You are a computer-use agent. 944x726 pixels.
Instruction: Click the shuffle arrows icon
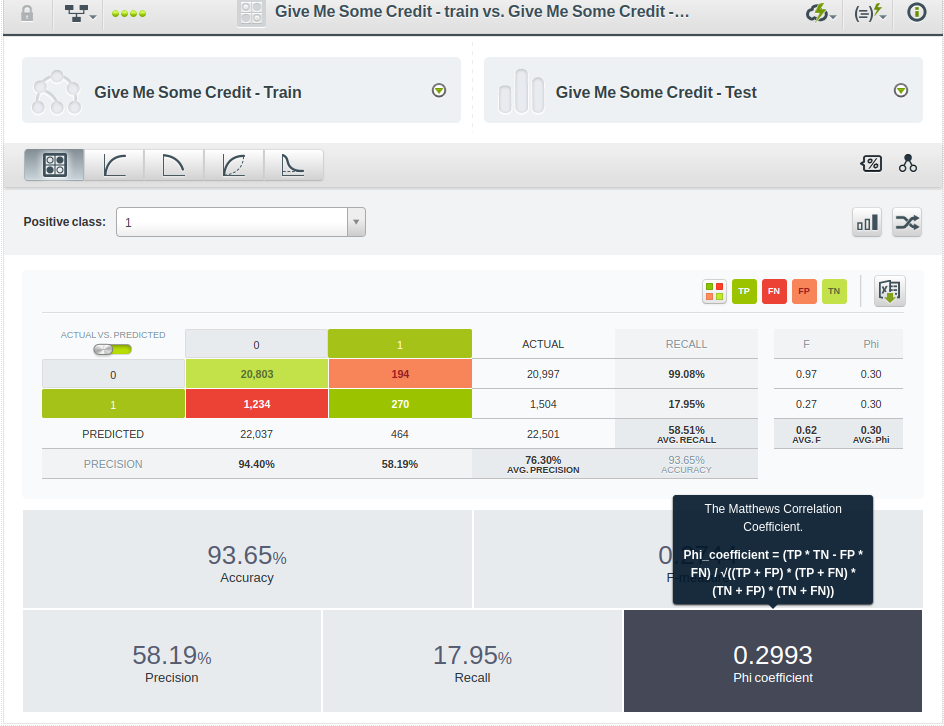[x=906, y=222]
